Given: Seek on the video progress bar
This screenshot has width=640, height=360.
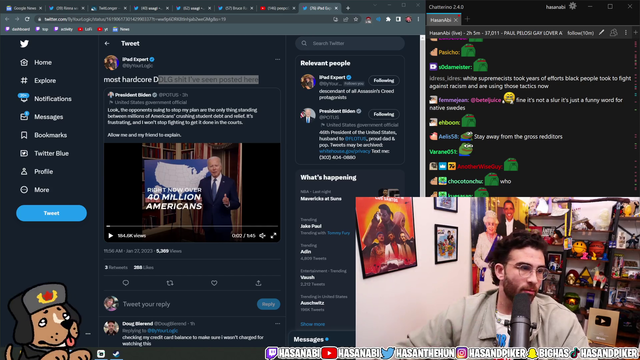Looking at the screenshot, I should (192, 226).
